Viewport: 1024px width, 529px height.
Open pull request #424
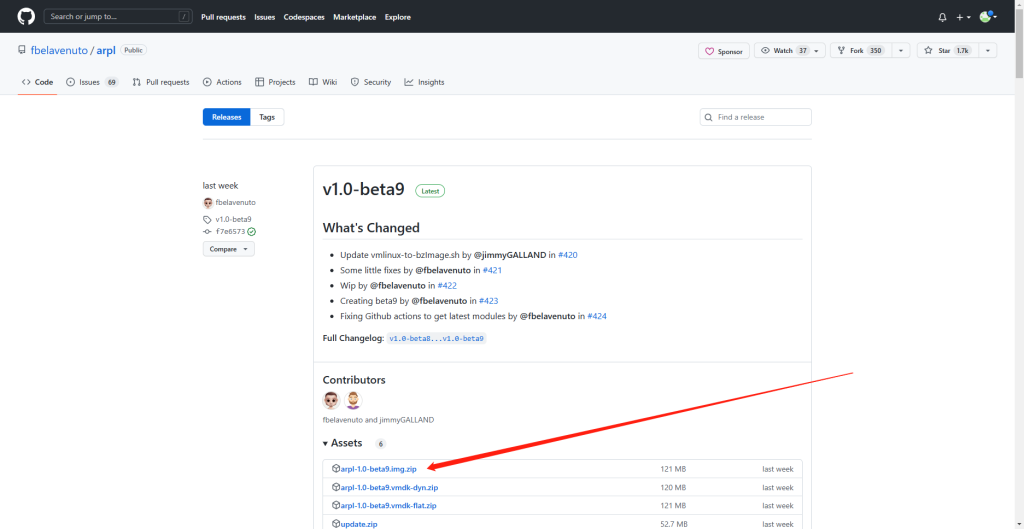(597, 316)
